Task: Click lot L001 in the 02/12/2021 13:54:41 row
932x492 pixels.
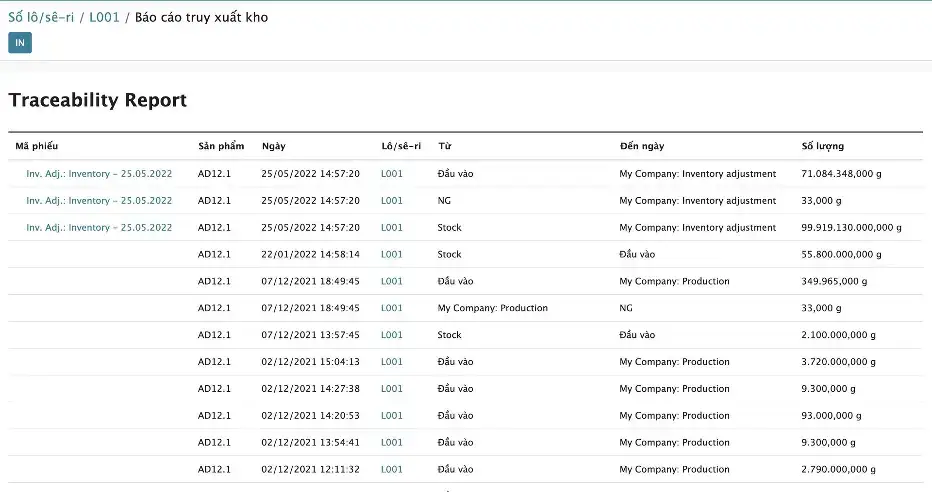Action: click(x=391, y=443)
